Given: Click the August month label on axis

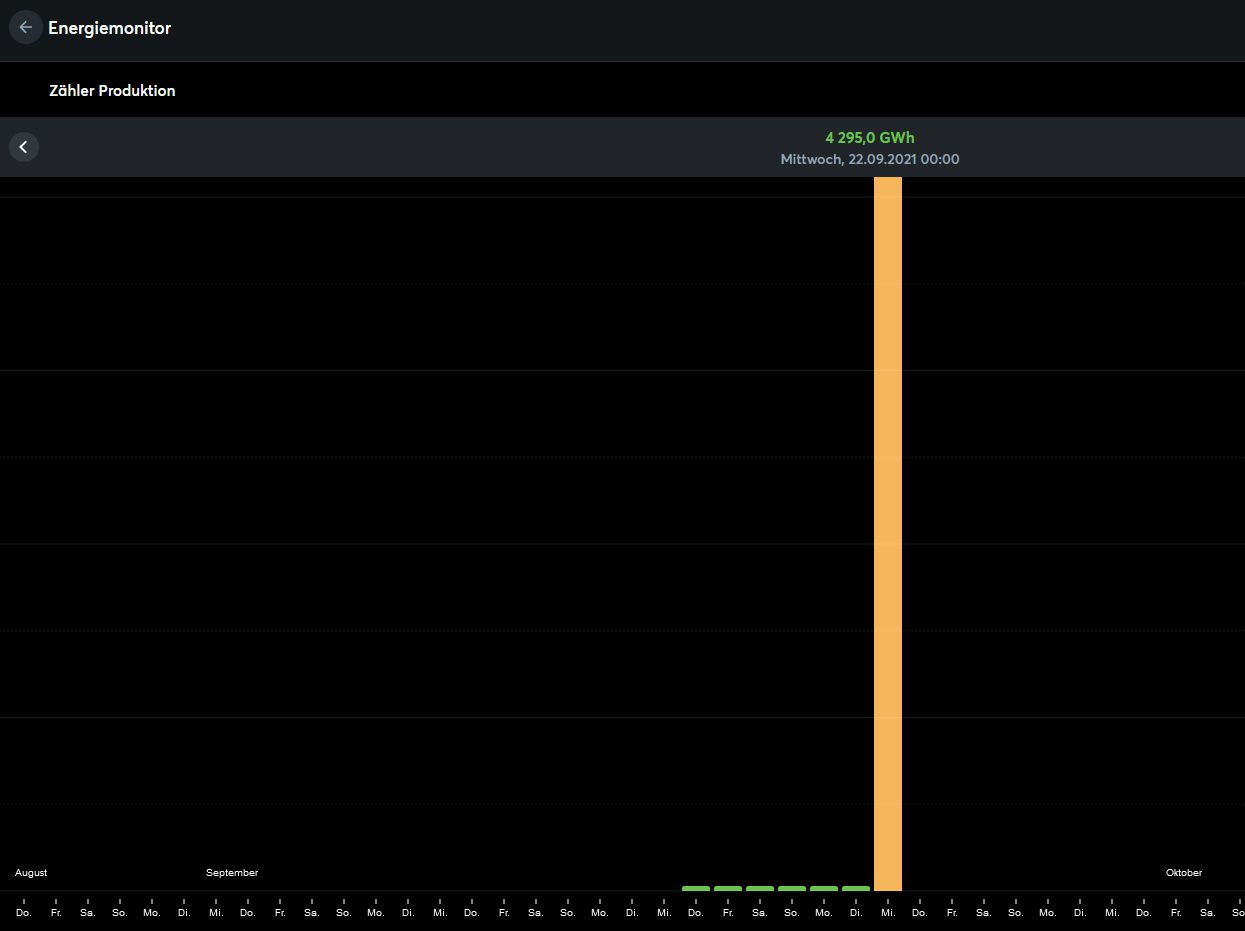Looking at the screenshot, I should 31,873.
